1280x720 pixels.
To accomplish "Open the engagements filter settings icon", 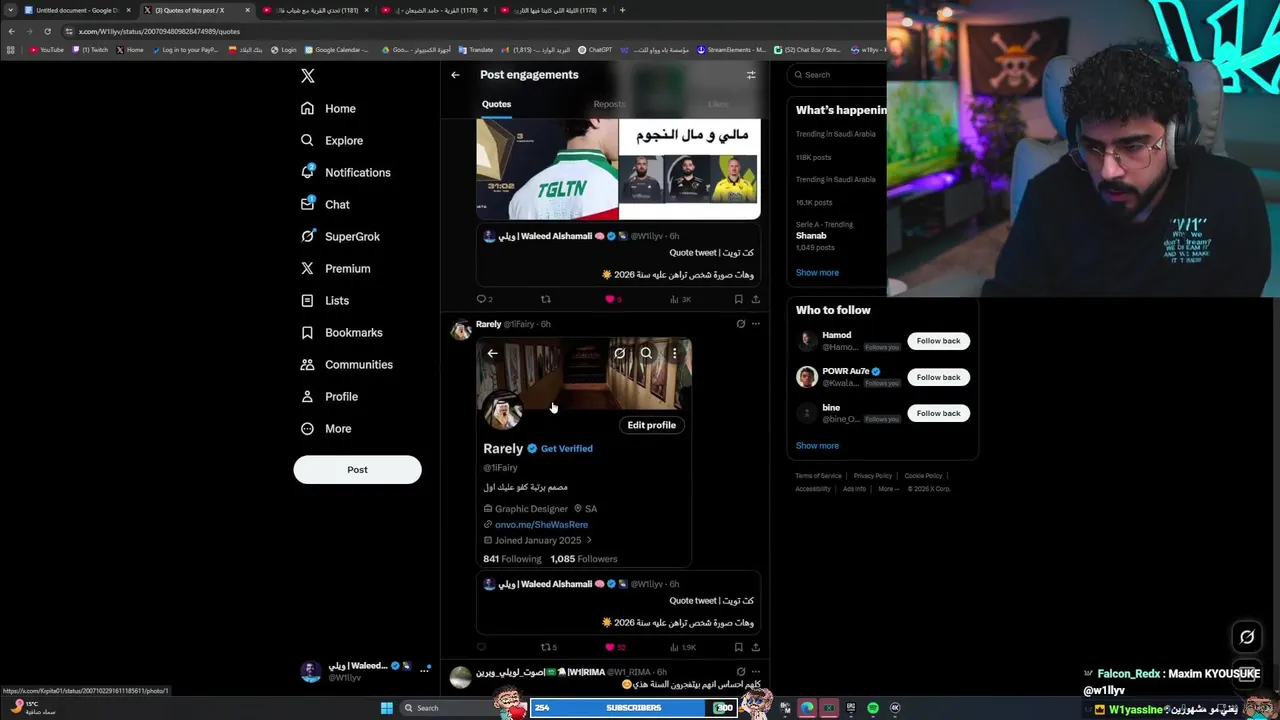I will (x=751, y=75).
